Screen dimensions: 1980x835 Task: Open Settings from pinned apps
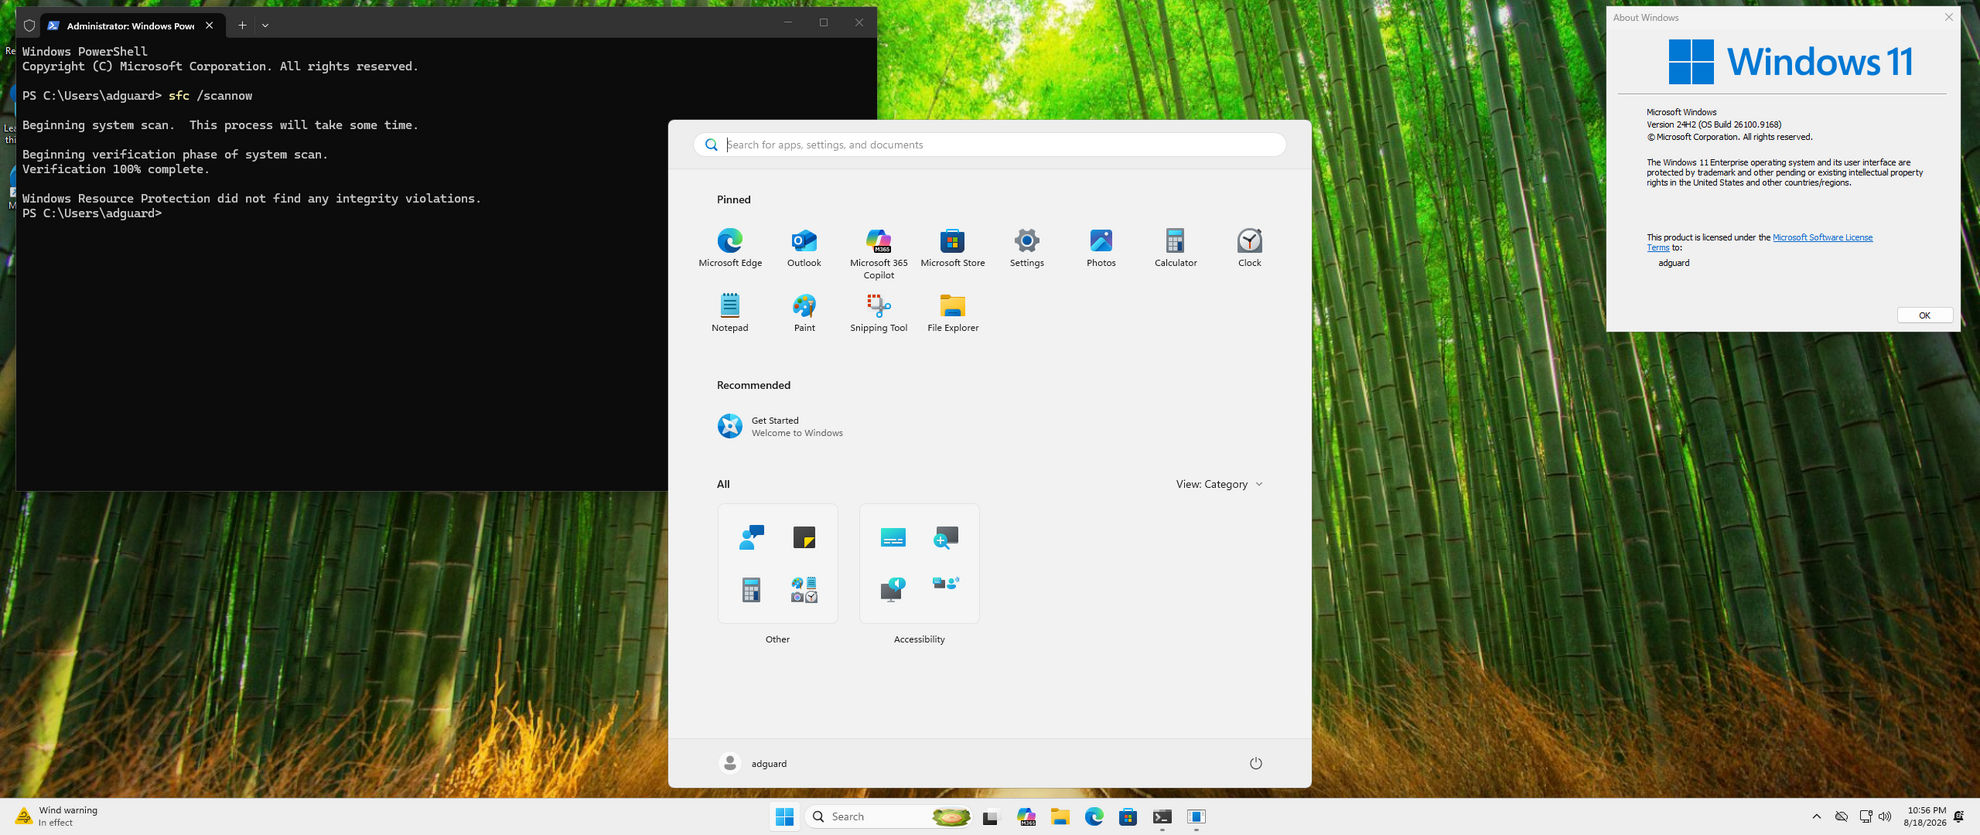[1027, 248]
